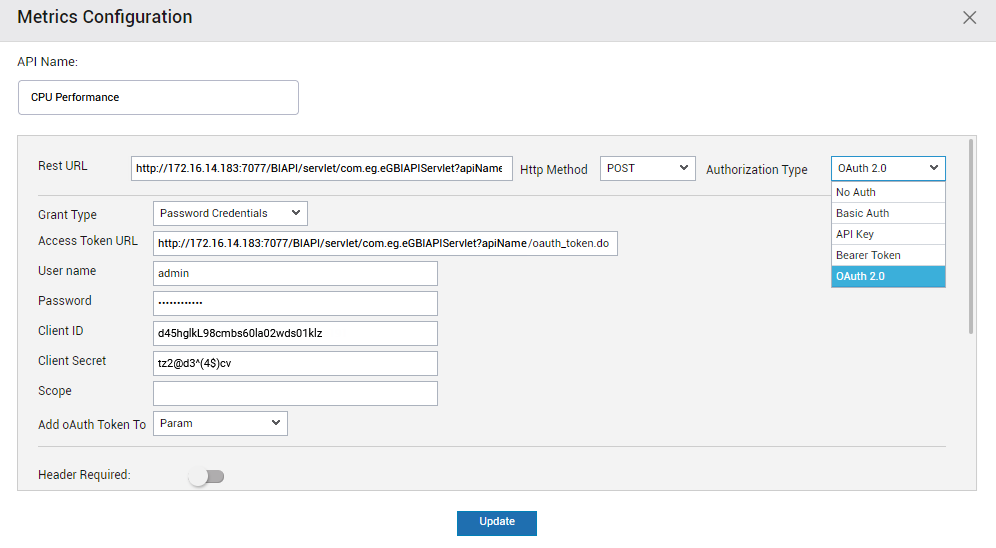Collapse the Authorization Type dropdown
Image resolution: width=996 pixels, height=548 pixels.
[888, 168]
